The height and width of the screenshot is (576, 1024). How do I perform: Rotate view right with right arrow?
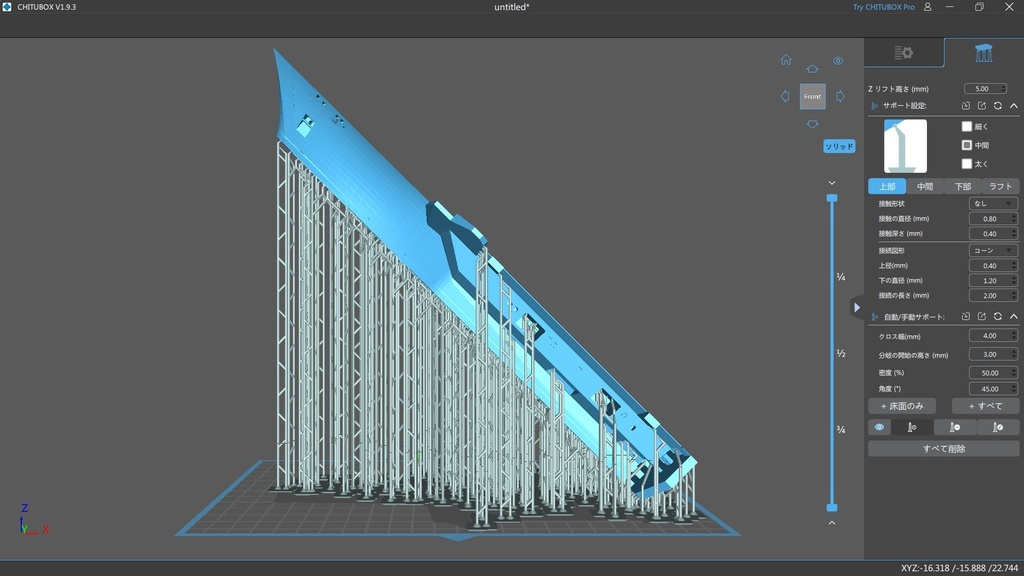point(840,96)
